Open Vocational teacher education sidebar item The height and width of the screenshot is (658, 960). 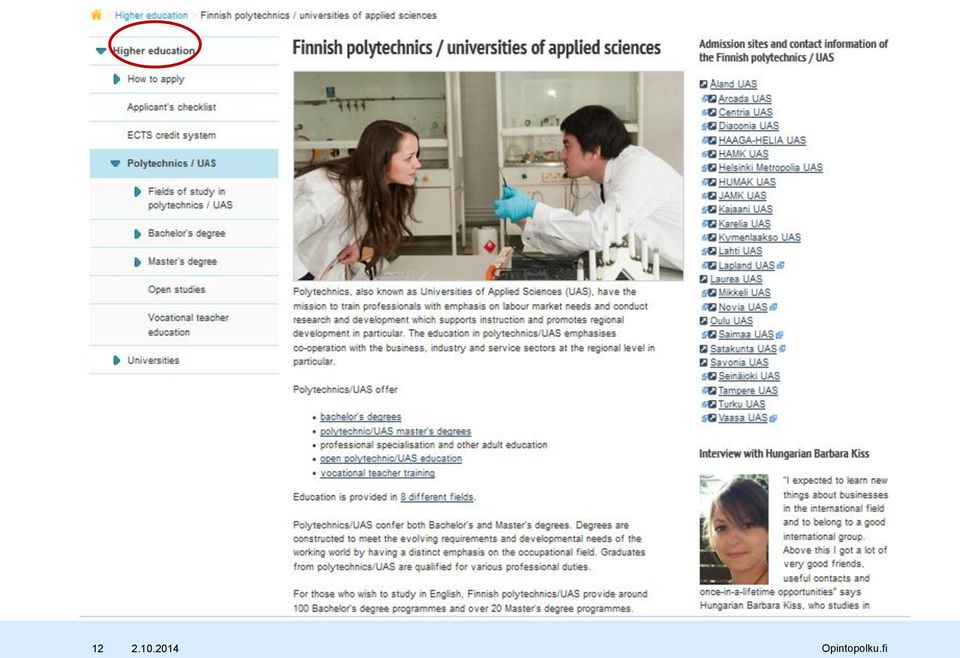pos(188,325)
